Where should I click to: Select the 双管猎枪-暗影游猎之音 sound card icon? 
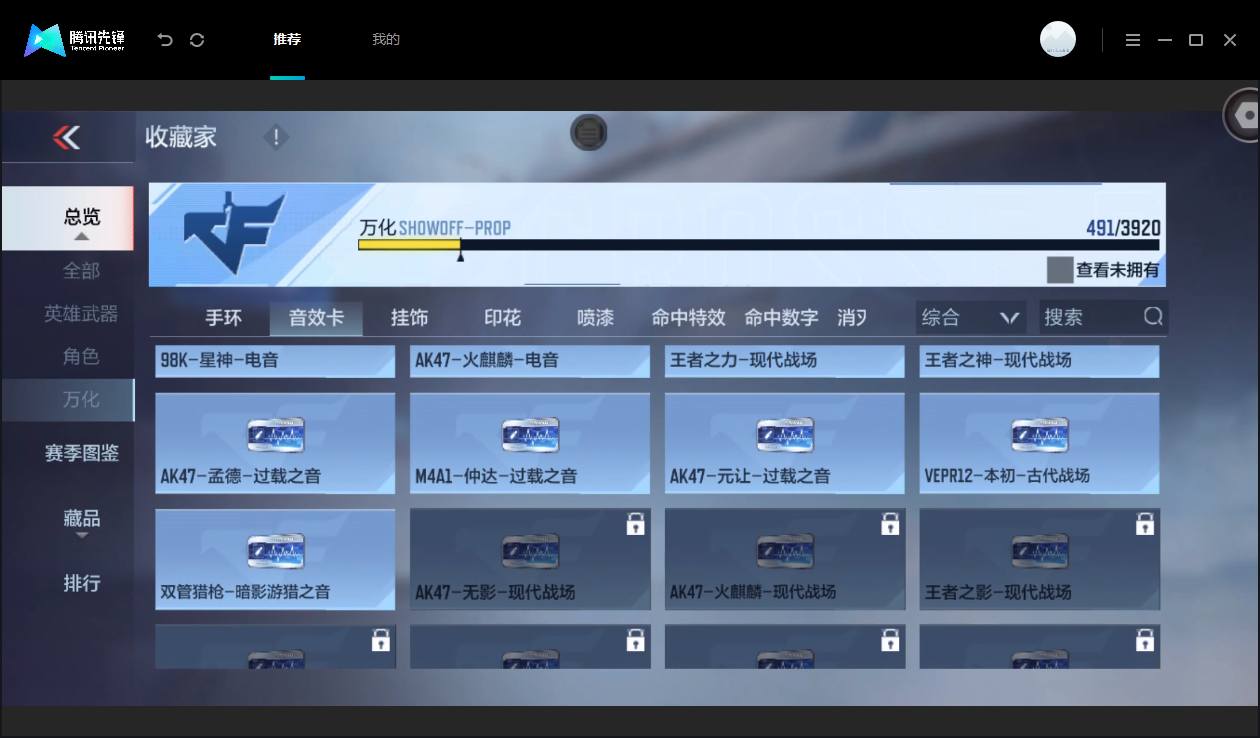275,551
